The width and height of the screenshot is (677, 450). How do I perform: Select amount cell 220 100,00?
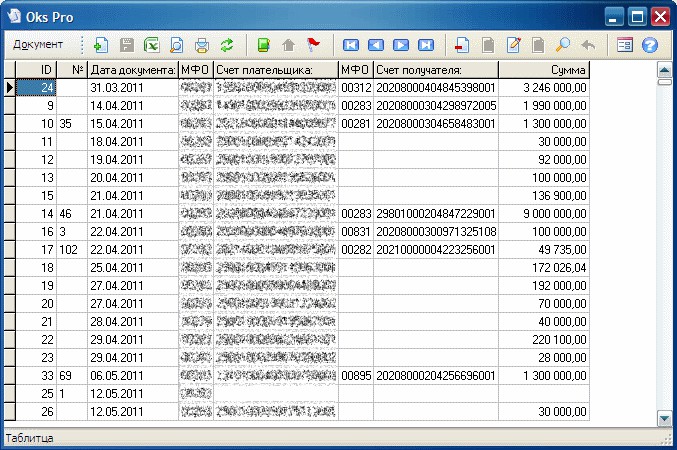(544, 340)
